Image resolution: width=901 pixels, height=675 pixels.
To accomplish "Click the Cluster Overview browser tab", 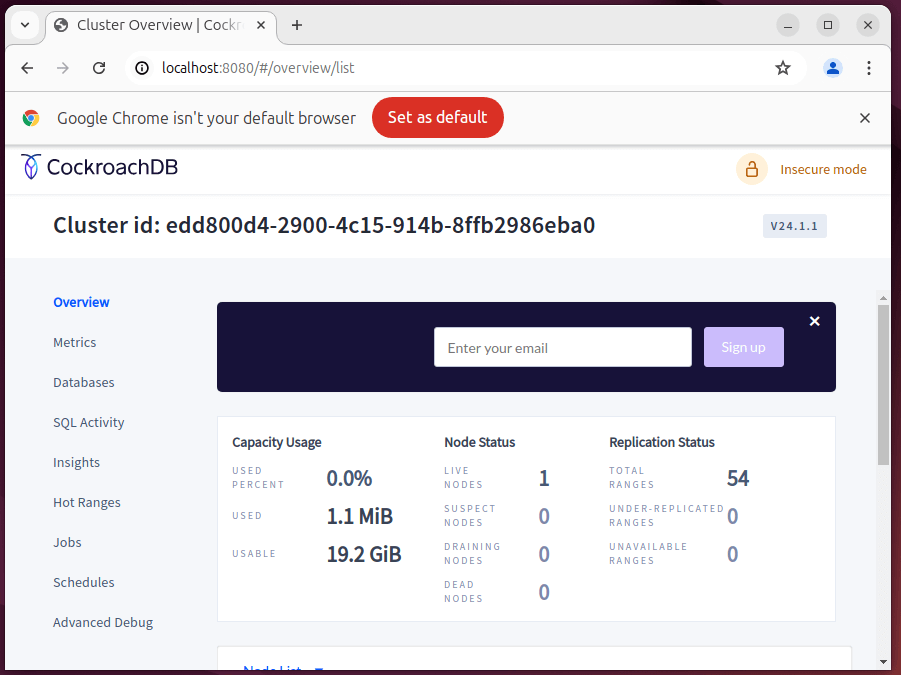I will [161, 25].
